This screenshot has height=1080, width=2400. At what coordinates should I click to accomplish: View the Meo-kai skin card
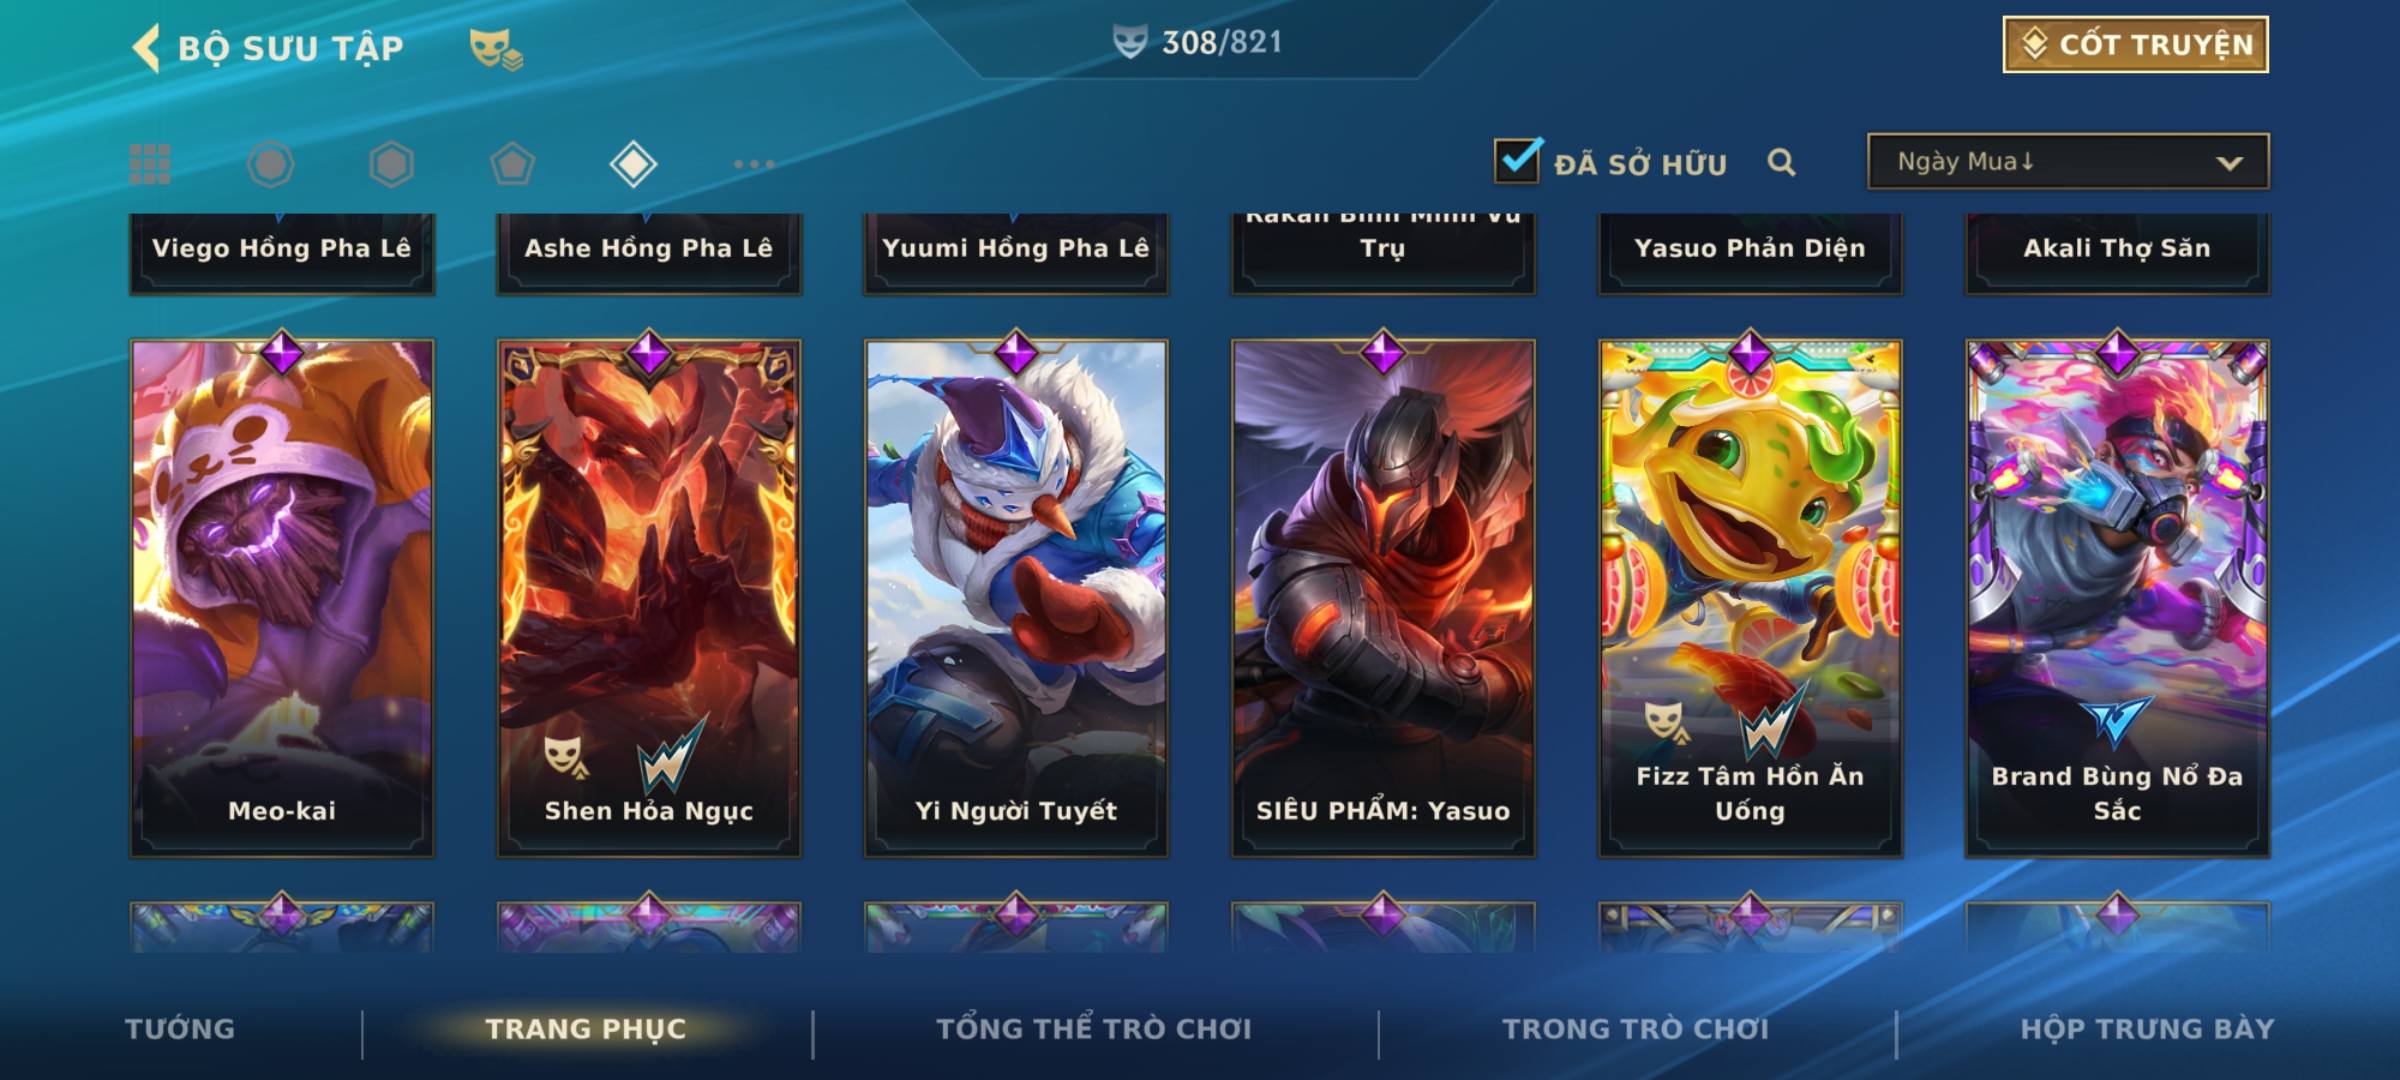(282, 597)
